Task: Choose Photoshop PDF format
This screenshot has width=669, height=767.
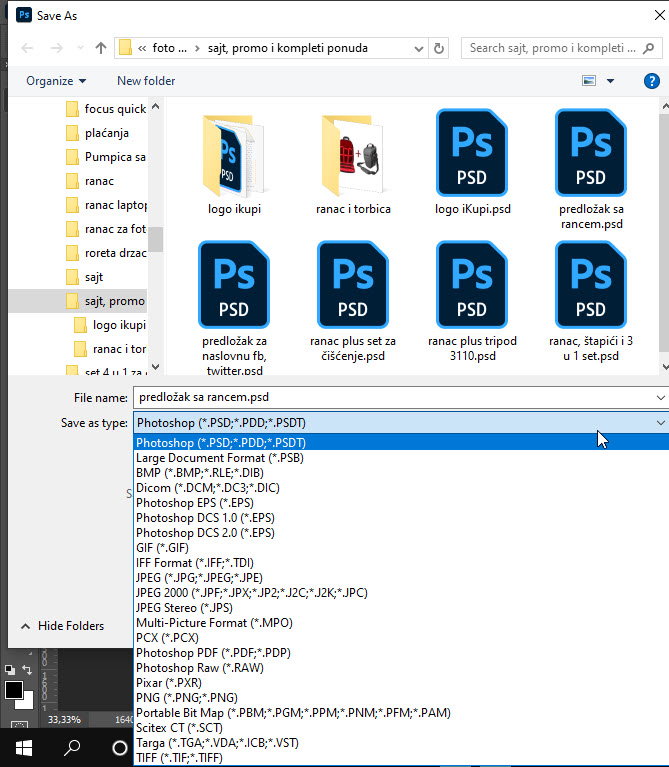Action: coord(401,653)
